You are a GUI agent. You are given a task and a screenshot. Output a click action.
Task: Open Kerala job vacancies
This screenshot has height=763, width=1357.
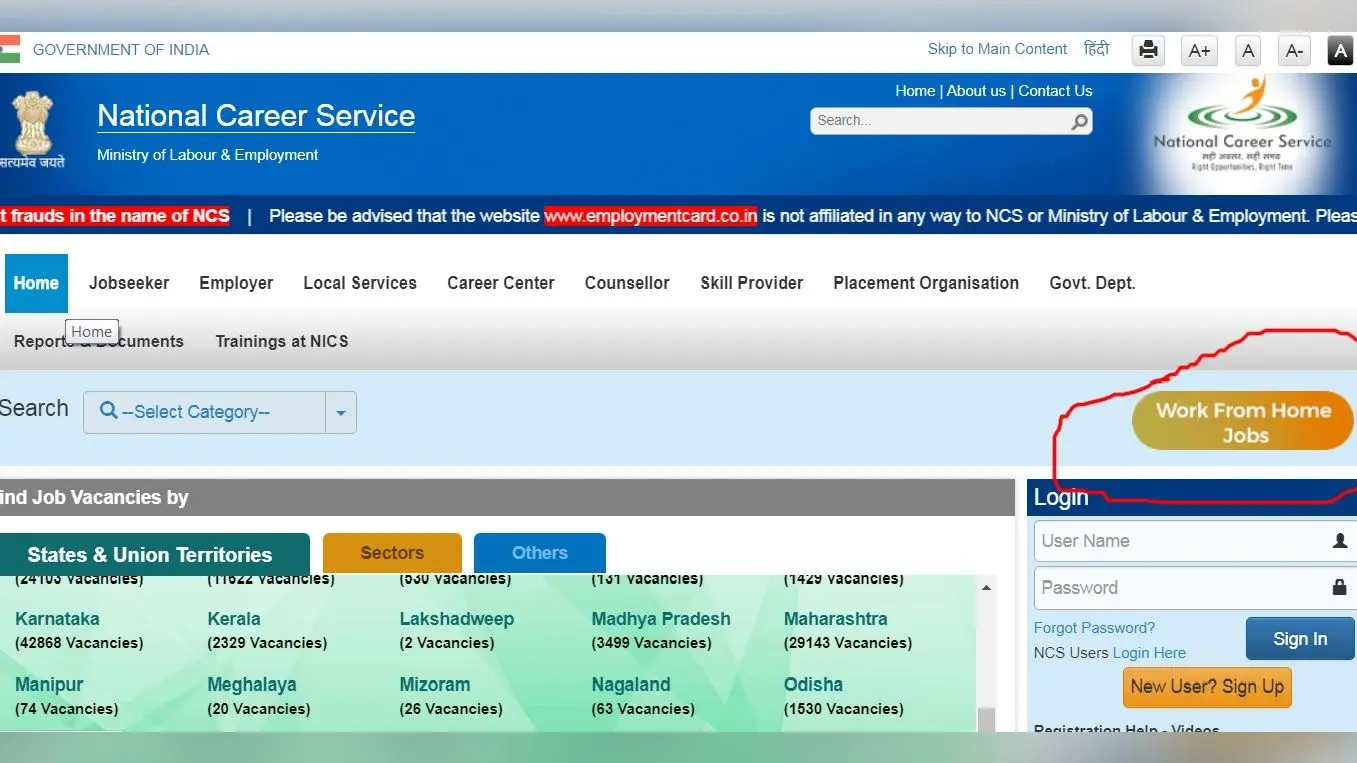(233, 619)
